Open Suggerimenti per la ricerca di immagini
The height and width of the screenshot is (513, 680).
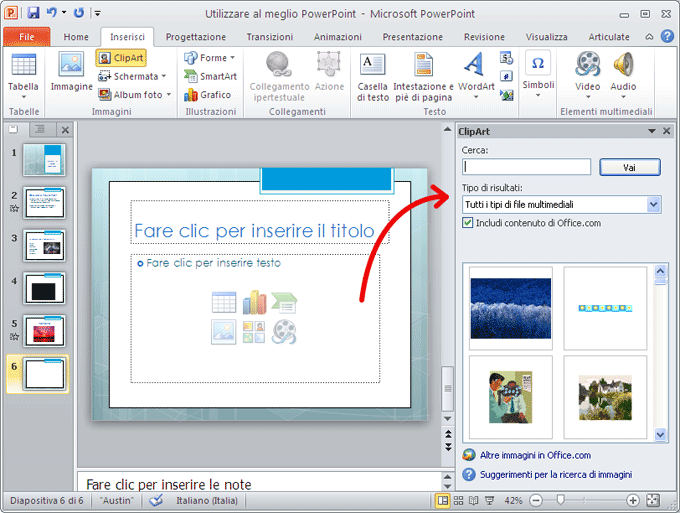click(x=556, y=474)
